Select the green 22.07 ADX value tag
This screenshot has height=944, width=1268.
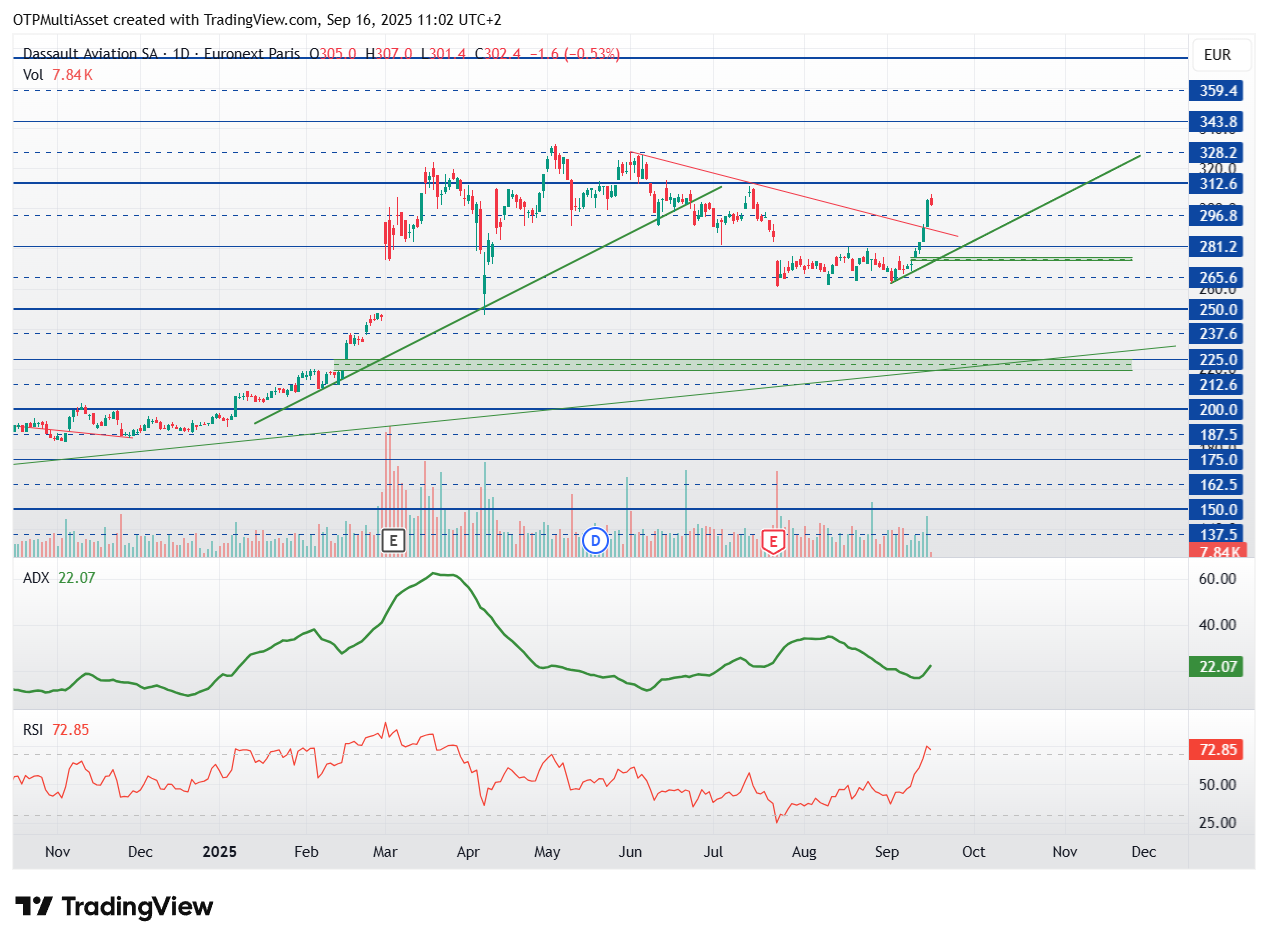(1215, 666)
